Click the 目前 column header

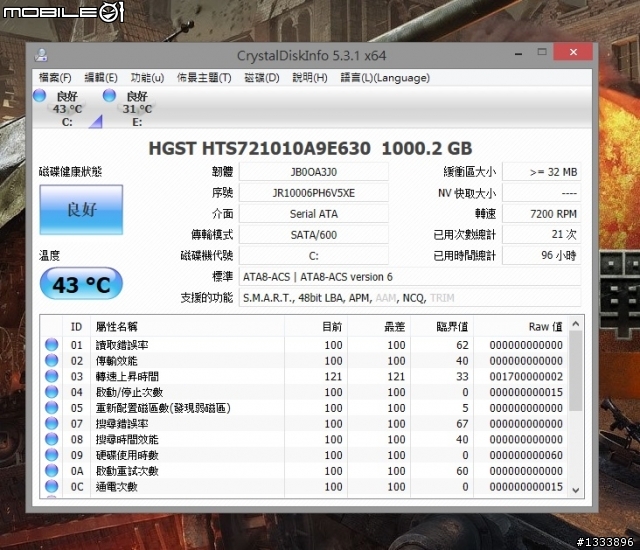(316, 326)
